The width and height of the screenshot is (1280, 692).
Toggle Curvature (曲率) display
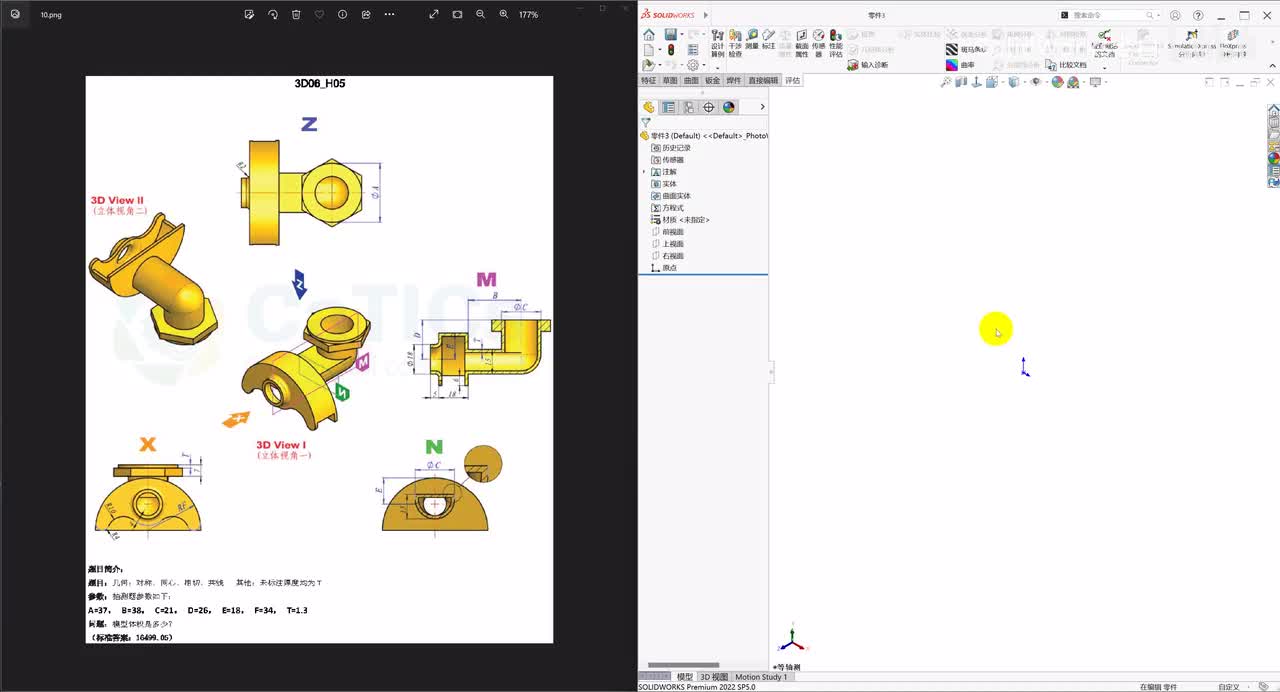(x=961, y=65)
